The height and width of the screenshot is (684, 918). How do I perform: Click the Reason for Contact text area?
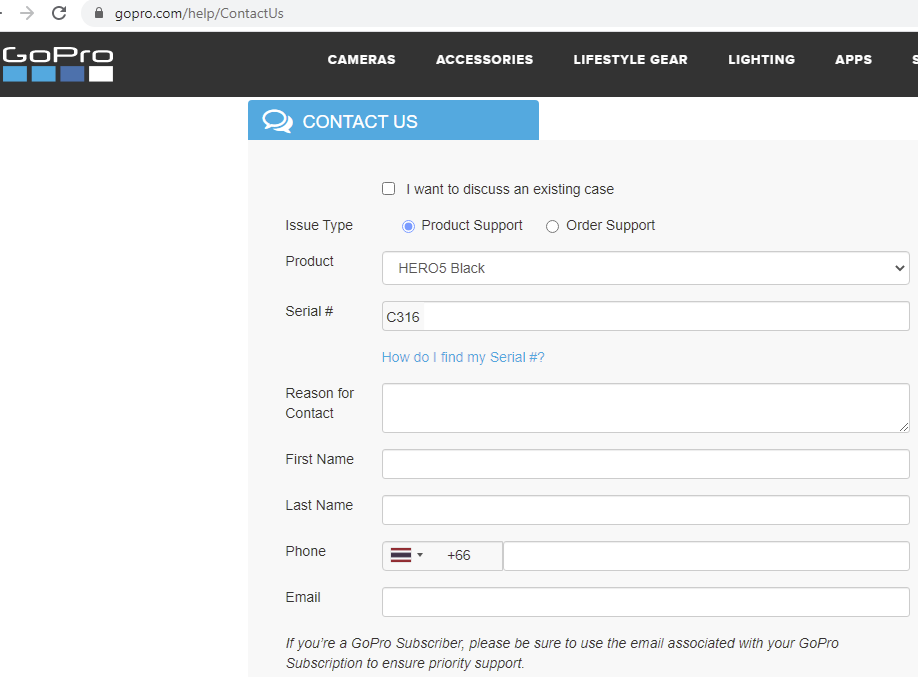[645, 407]
